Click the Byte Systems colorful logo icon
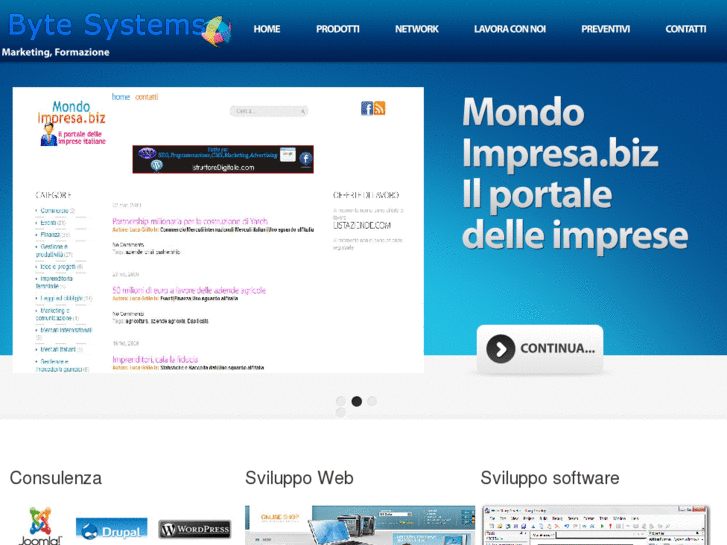Screen dimensions: 727x545 (217, 31)
